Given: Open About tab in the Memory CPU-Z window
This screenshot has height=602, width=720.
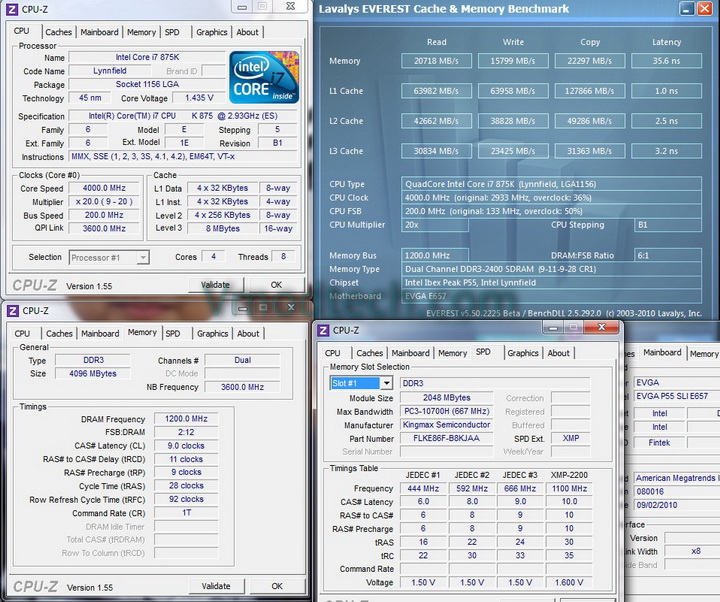Looking at the screenshot, I should point(248,333).
